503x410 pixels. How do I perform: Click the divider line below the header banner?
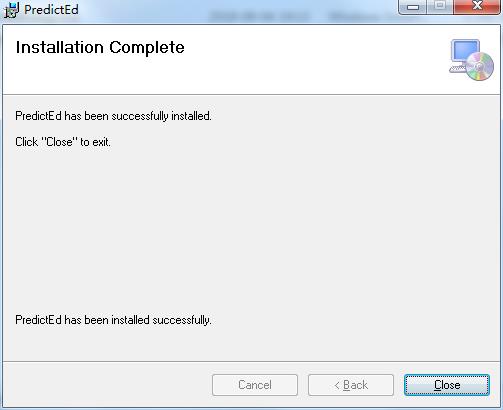[x=251, y=95]
